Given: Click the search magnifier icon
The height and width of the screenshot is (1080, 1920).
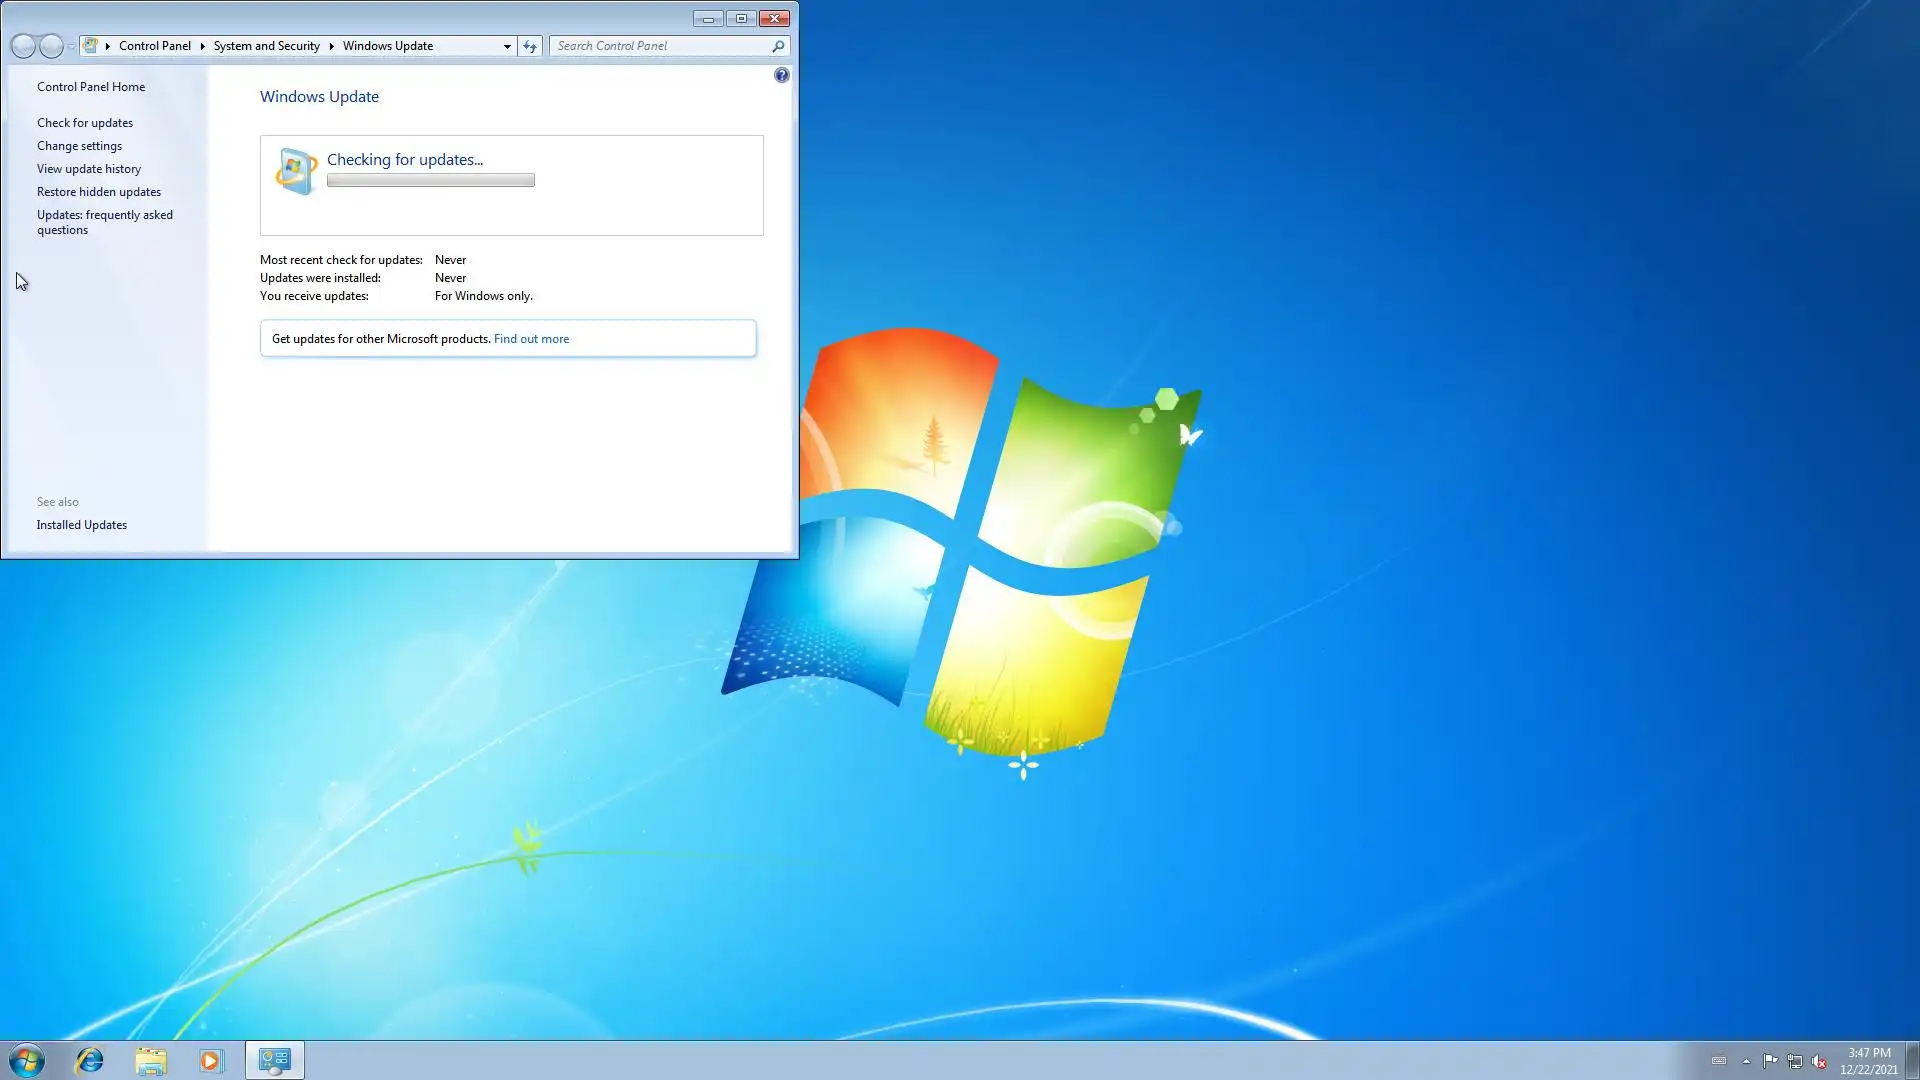Looking at the screenshot, I should point(778,46).
